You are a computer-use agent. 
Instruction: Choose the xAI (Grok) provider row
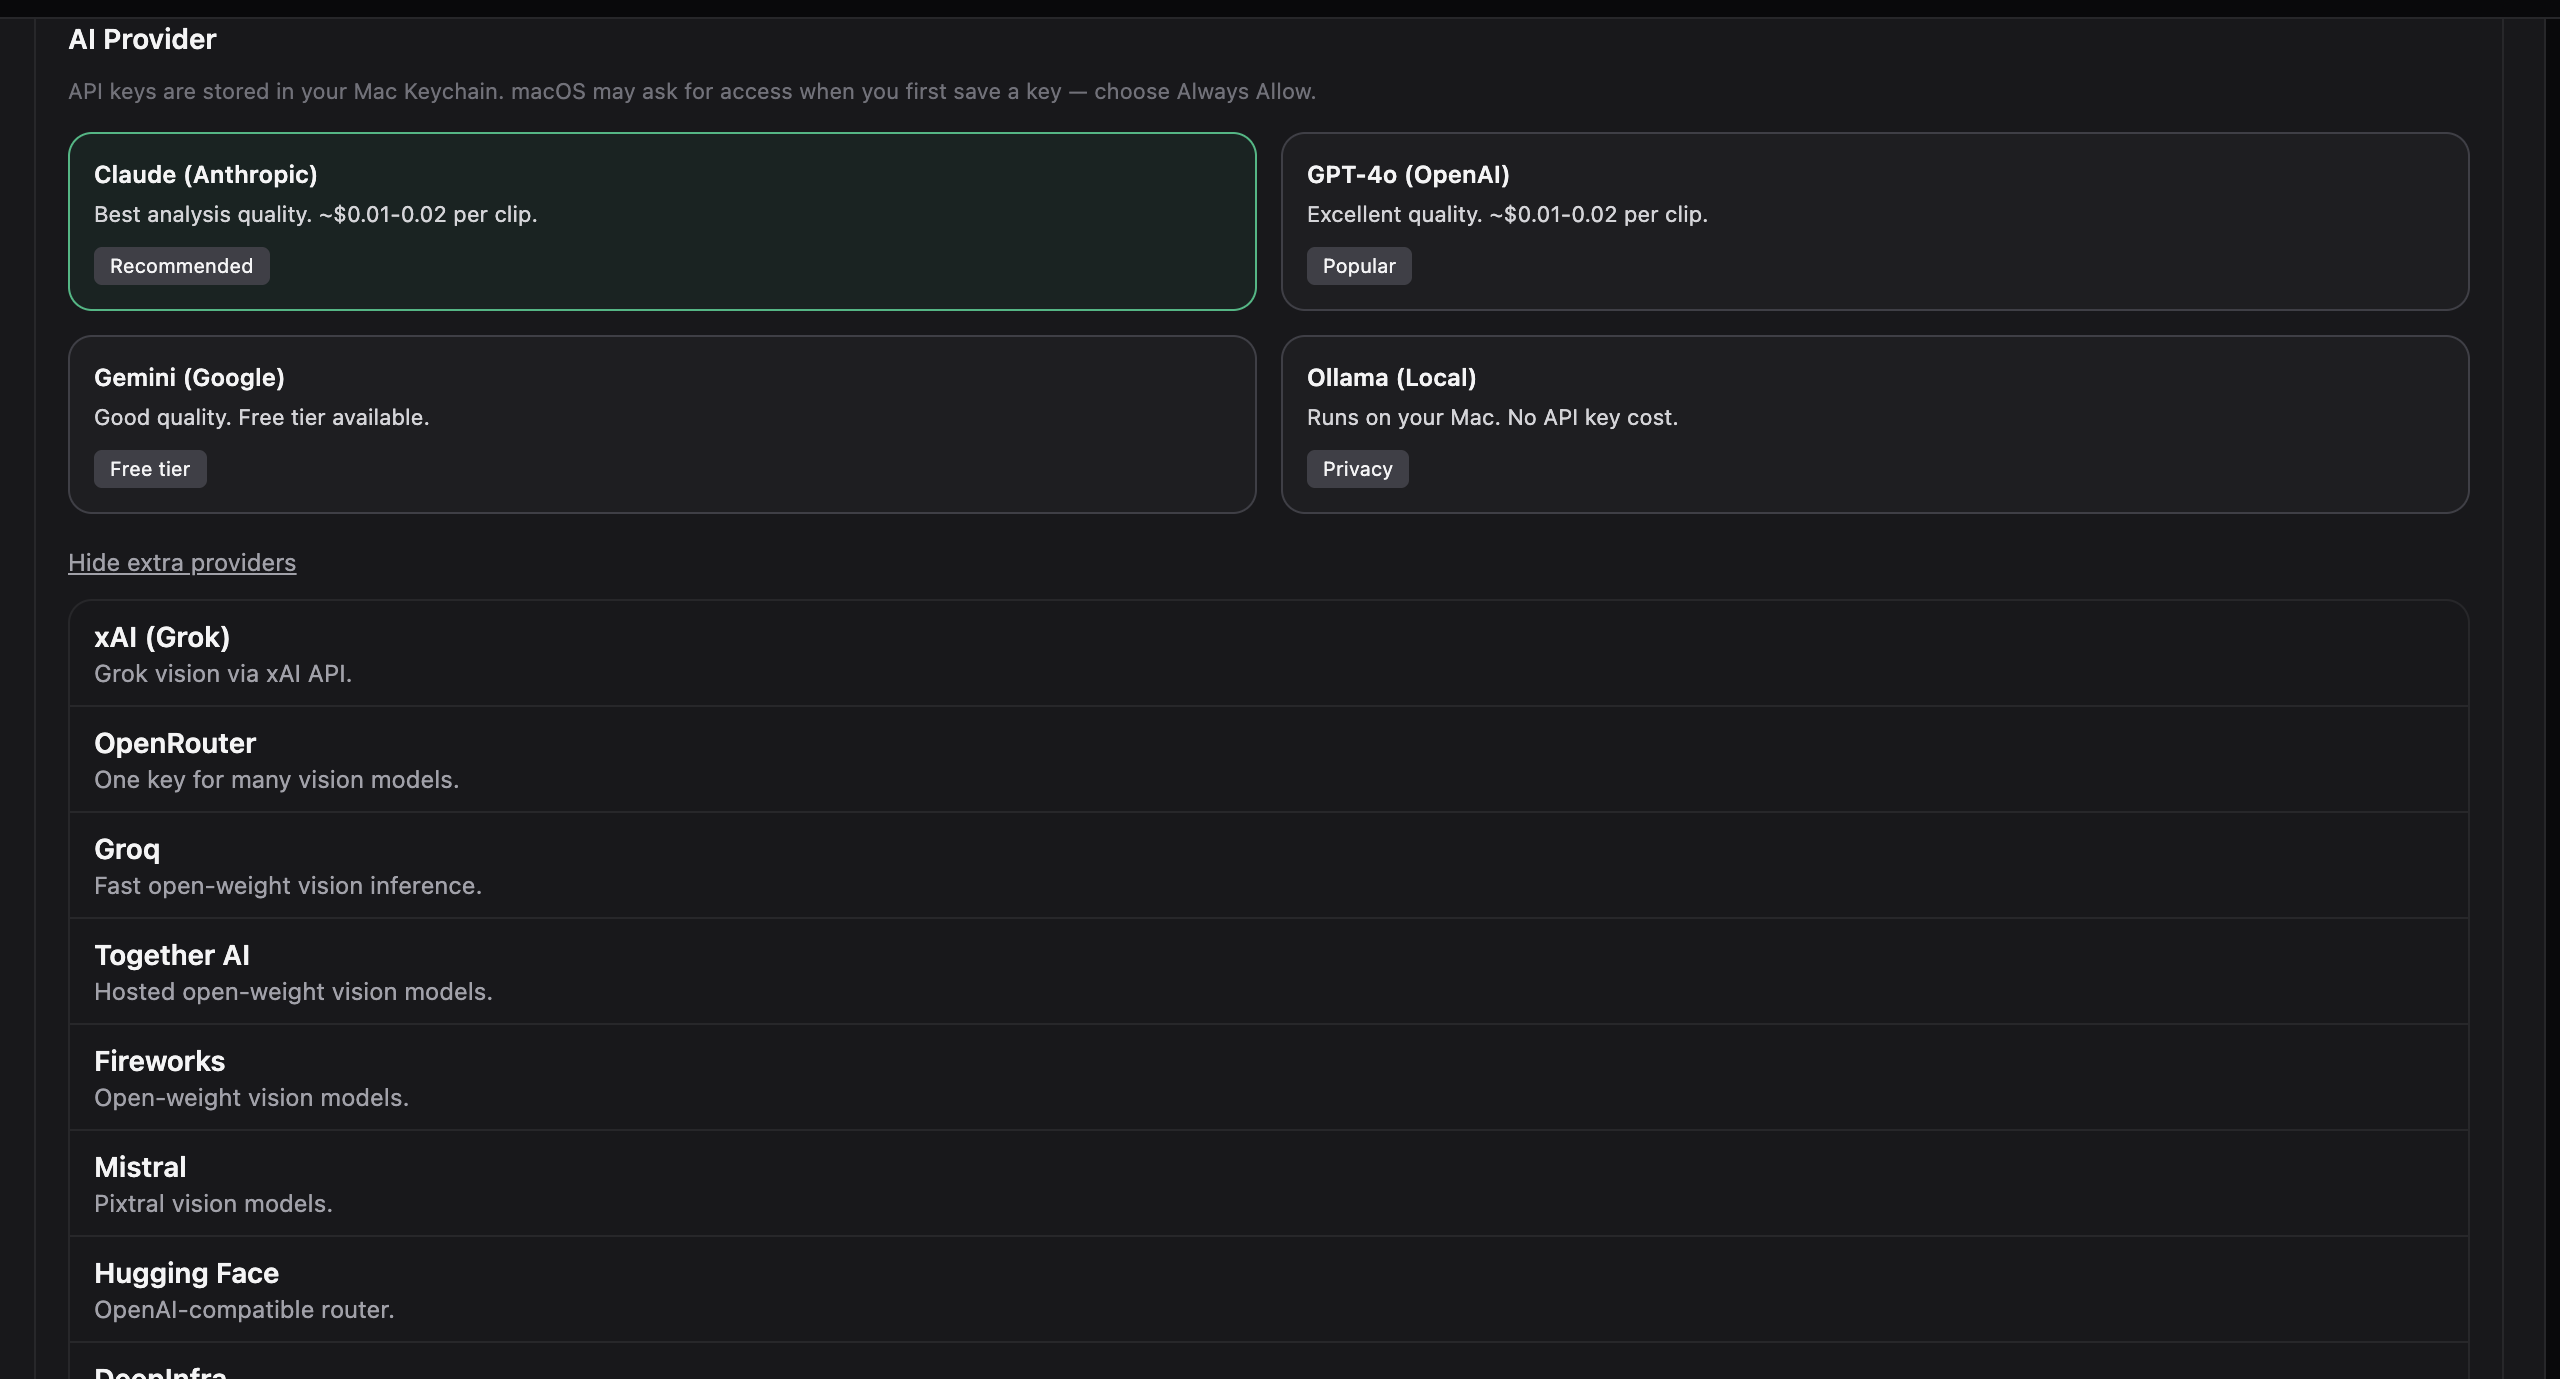pyautogui.click(x=1268, y=654)
